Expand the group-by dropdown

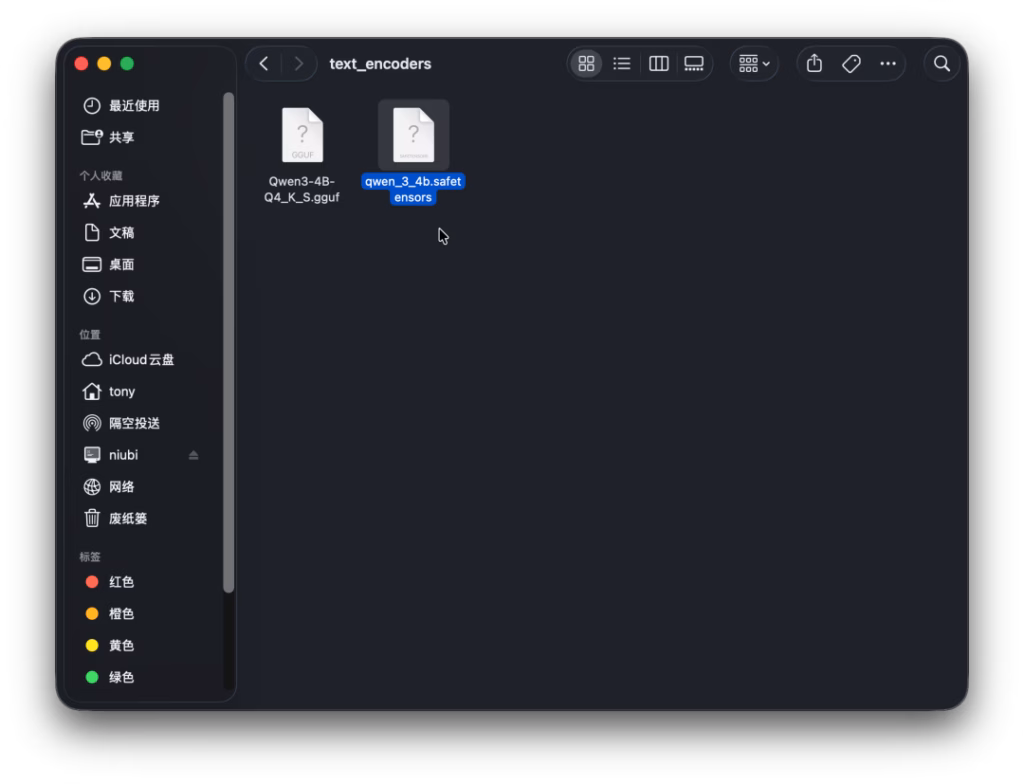754,64
